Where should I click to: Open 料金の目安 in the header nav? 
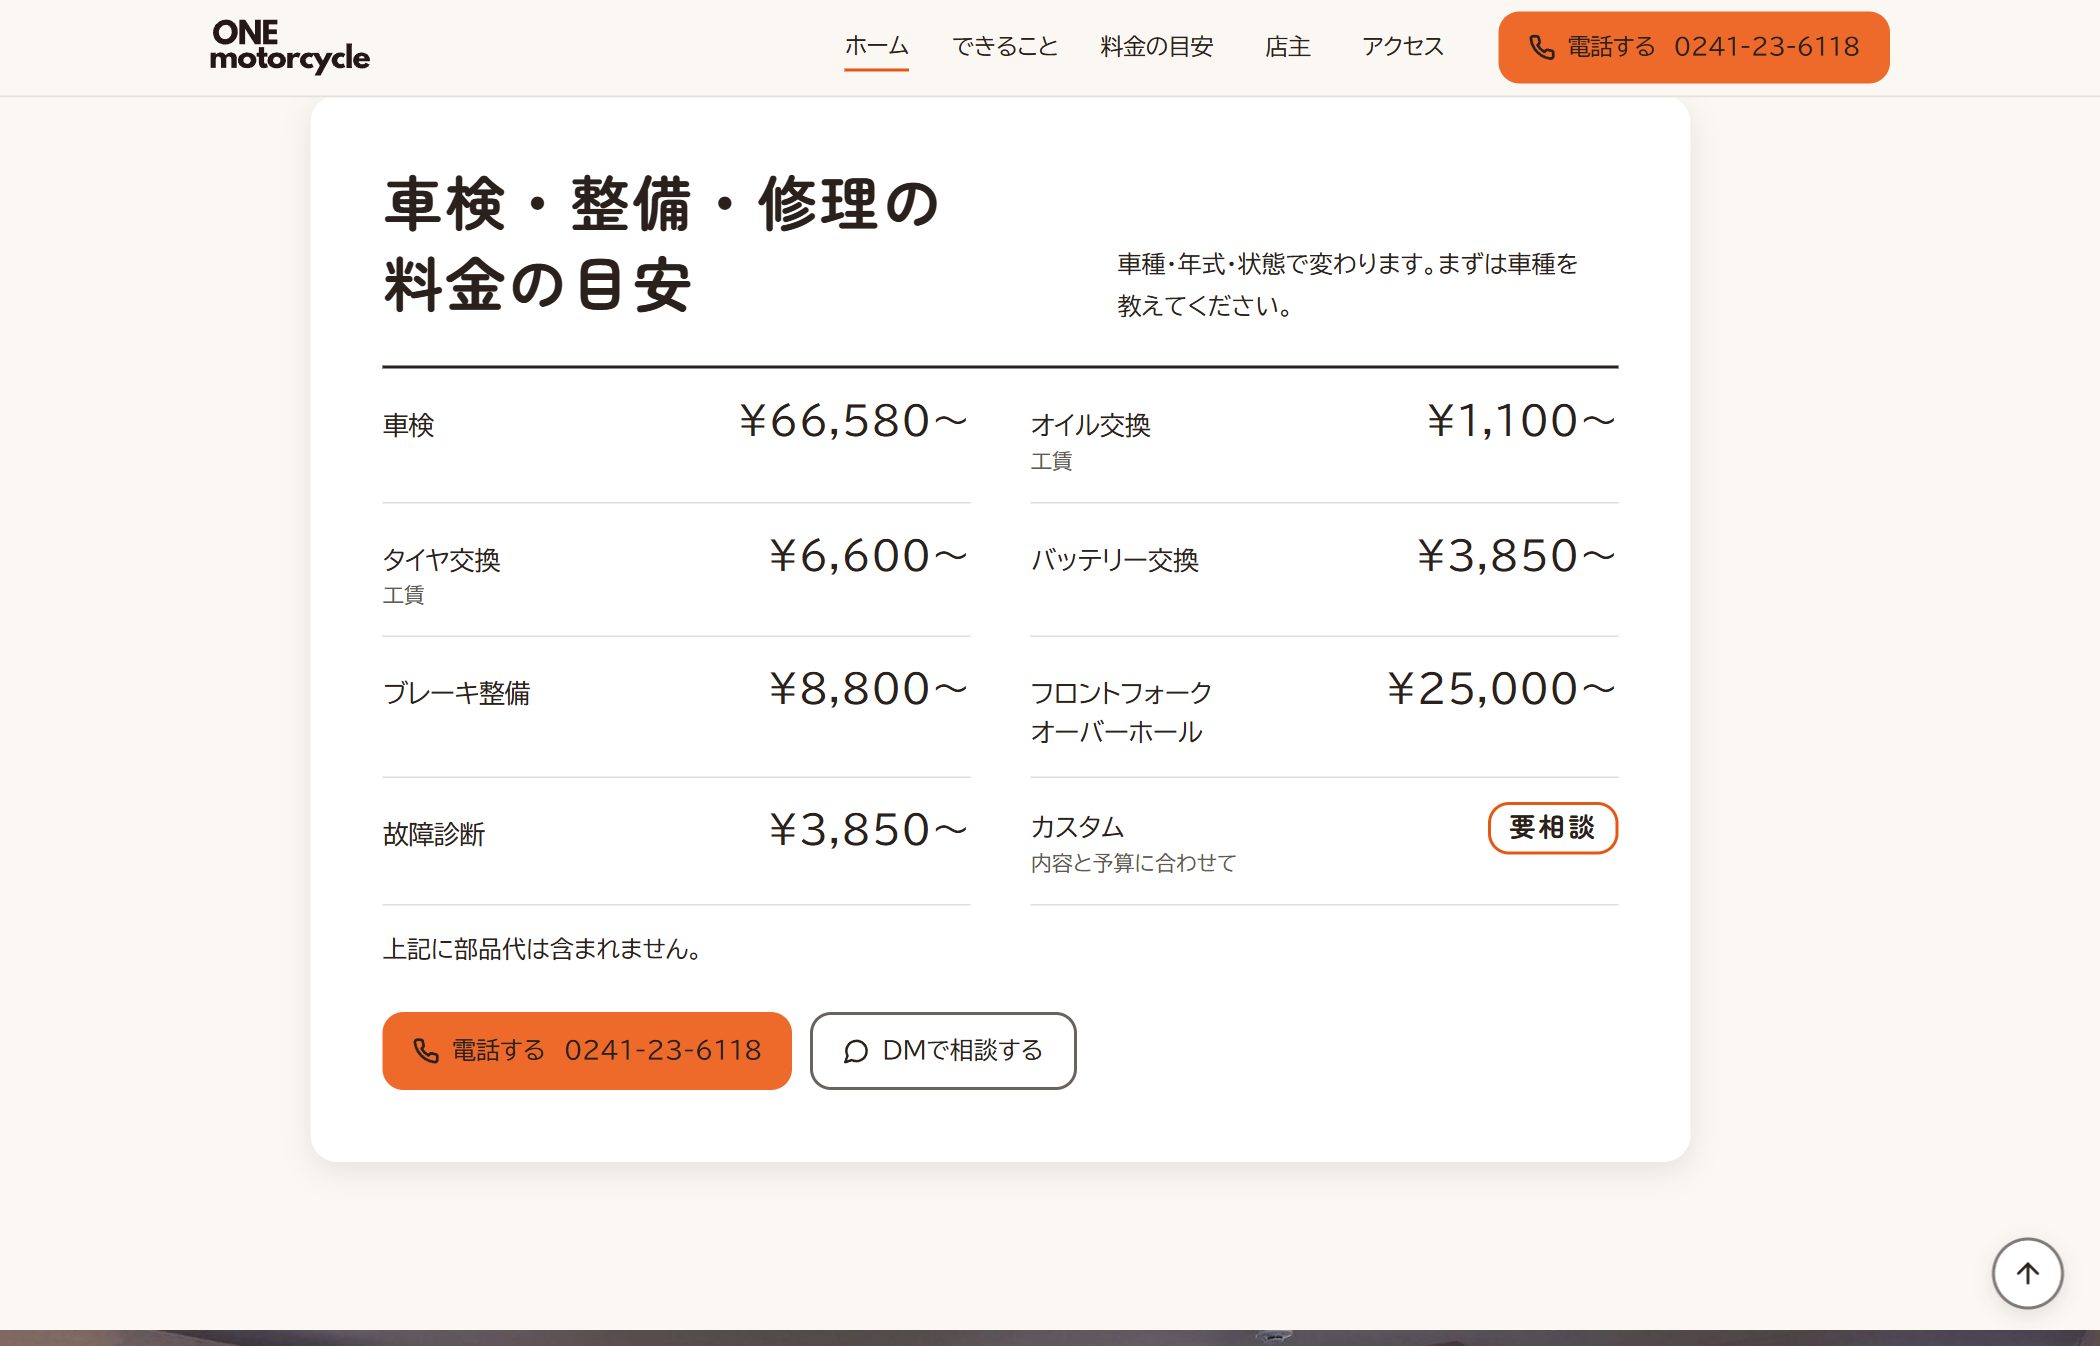coord(1156,47)
